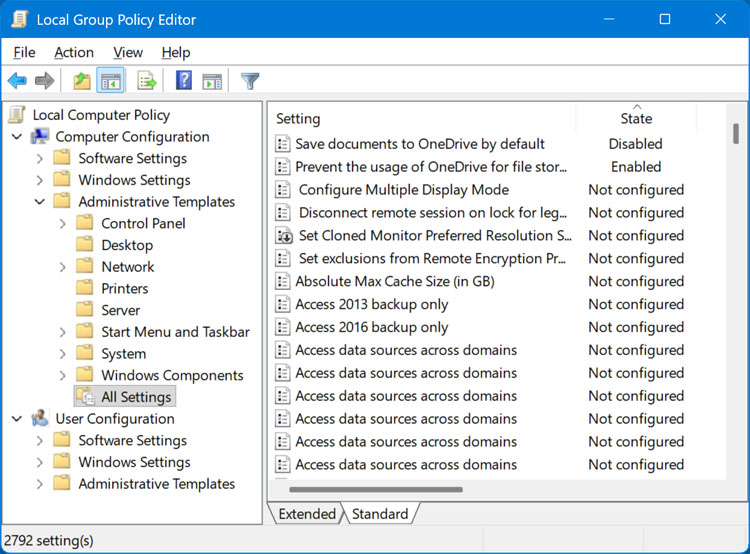Viewport: 750px width, 554px height.
Task: Click the horizontal scrollbar thumb
Action: click(376, 489)
